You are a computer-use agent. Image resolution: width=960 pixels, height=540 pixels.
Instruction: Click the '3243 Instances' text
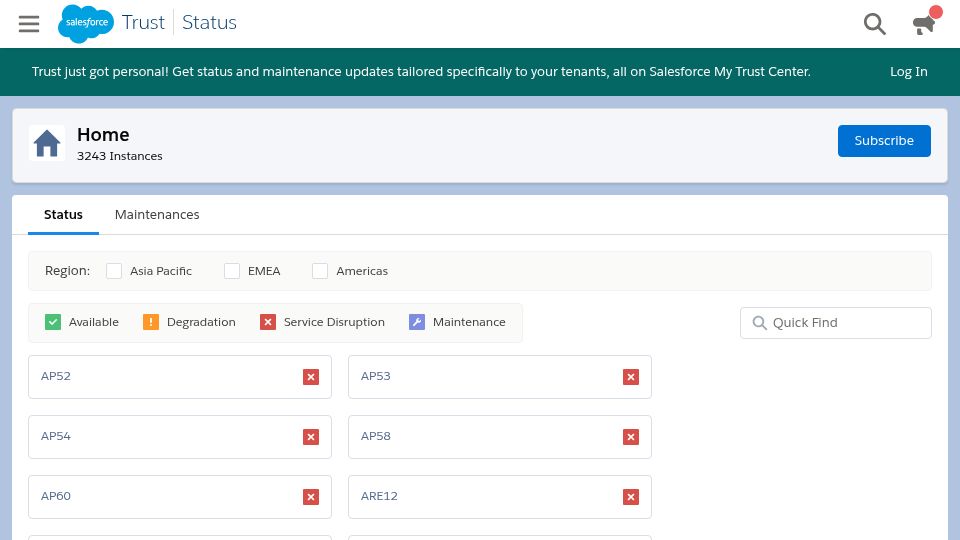click(x=119, y=156)
